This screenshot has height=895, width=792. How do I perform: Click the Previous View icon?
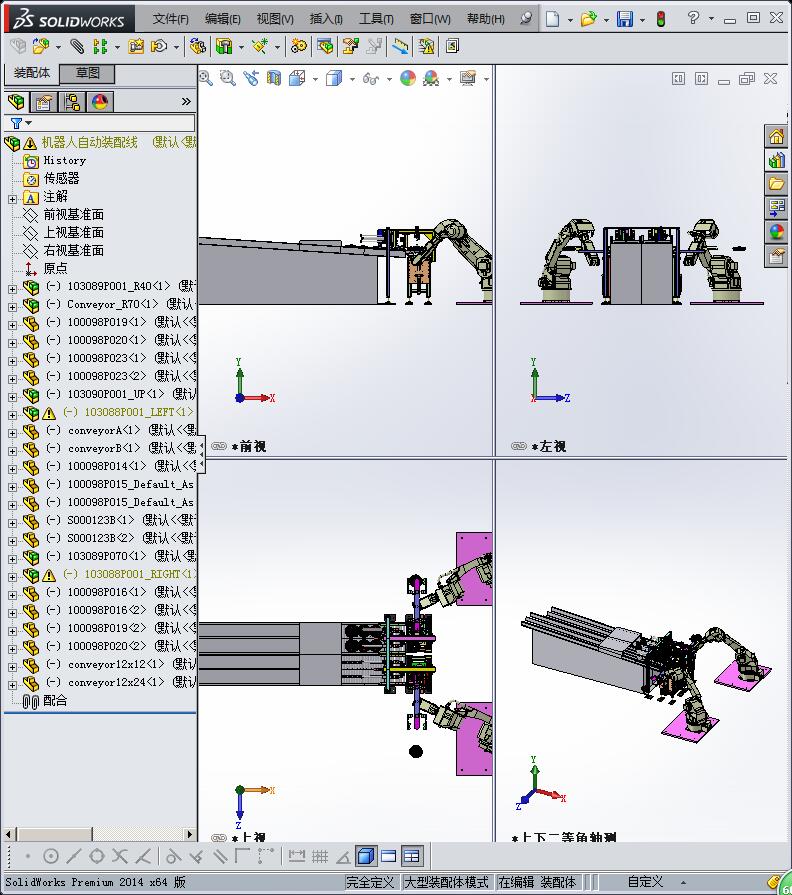pyautogui.click(x=251, y=78)
